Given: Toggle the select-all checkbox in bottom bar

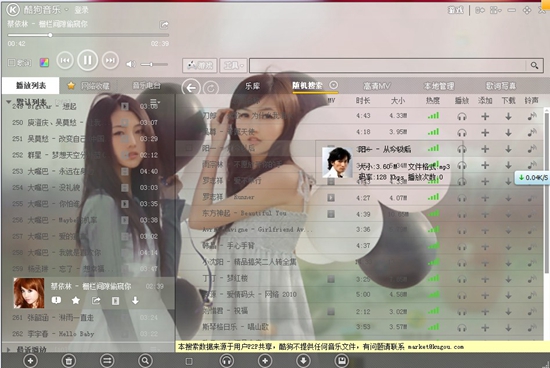Looking at the screenshot, I should [x=189, y=361].
